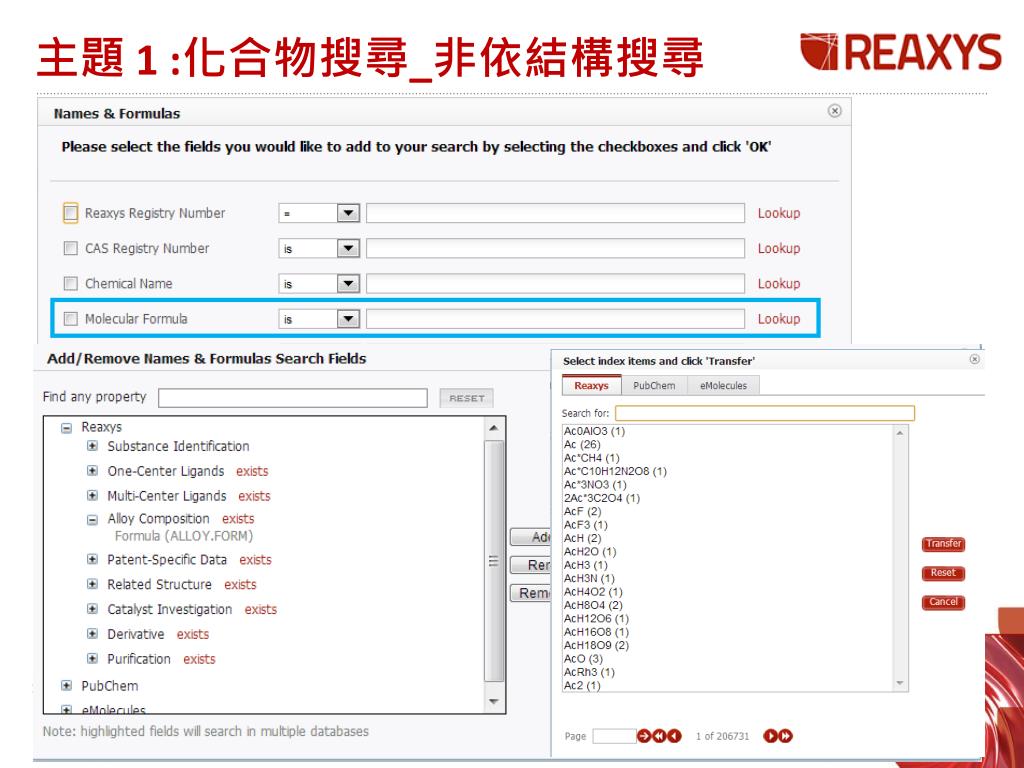Select index item AcO (3)
The image size is (1024, 768).
(x=583, y=658)
